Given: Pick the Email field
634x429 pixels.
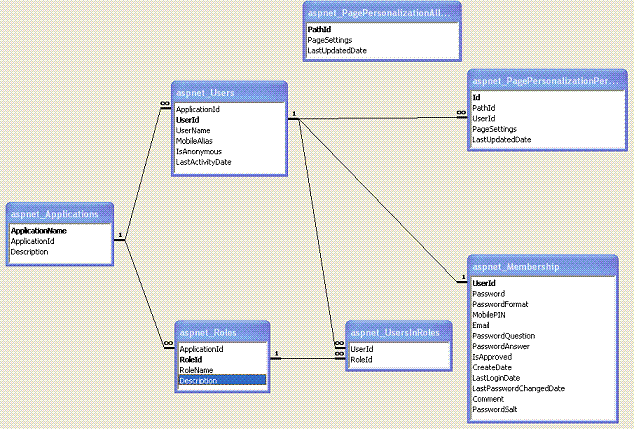Looking at the screenshot, I should (x=481, y=325).
